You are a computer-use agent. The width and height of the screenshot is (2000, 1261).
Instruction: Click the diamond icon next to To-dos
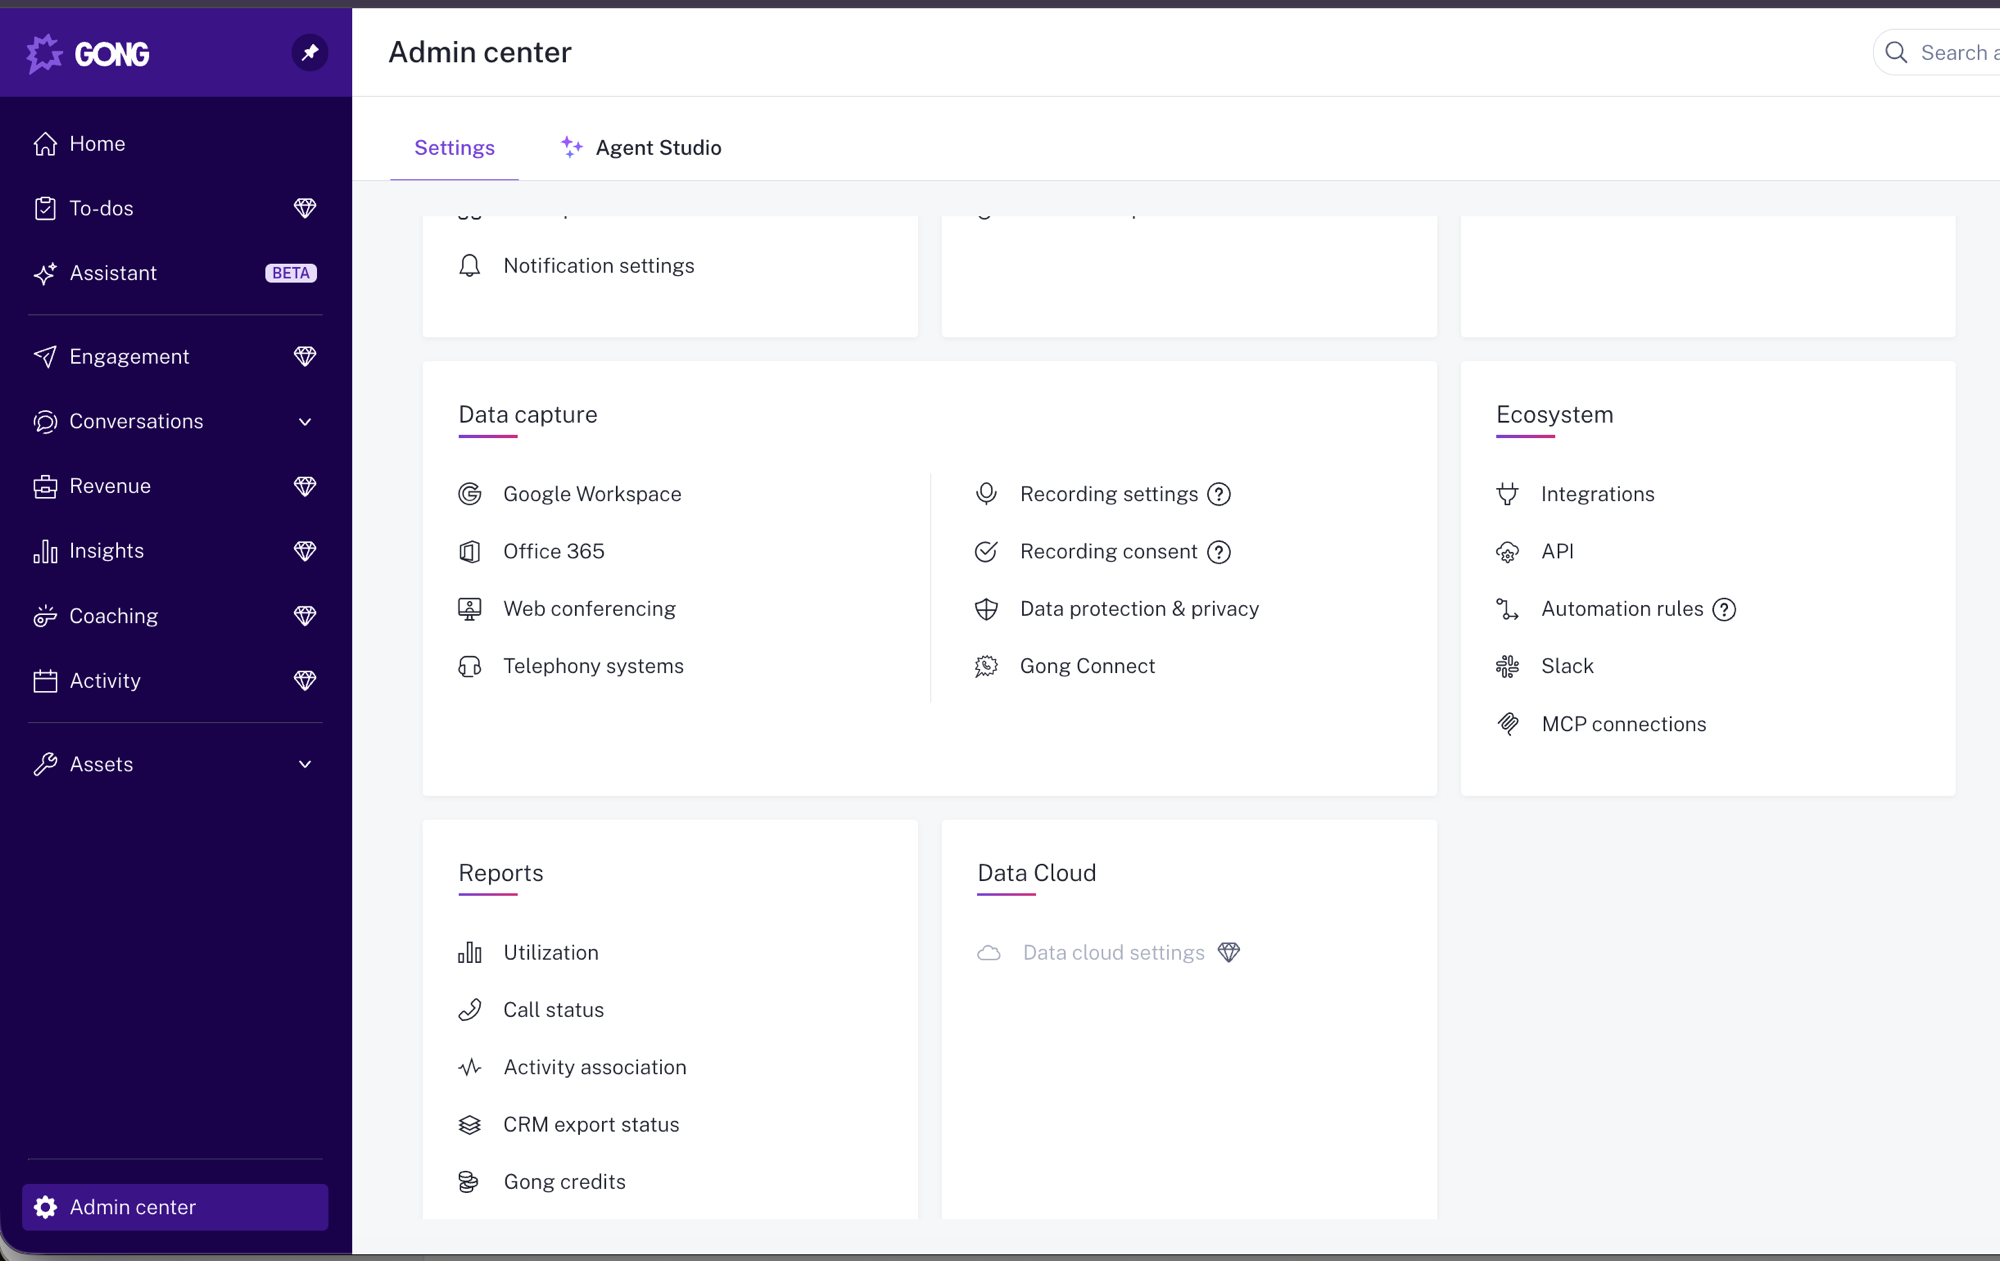pos(305,208)
